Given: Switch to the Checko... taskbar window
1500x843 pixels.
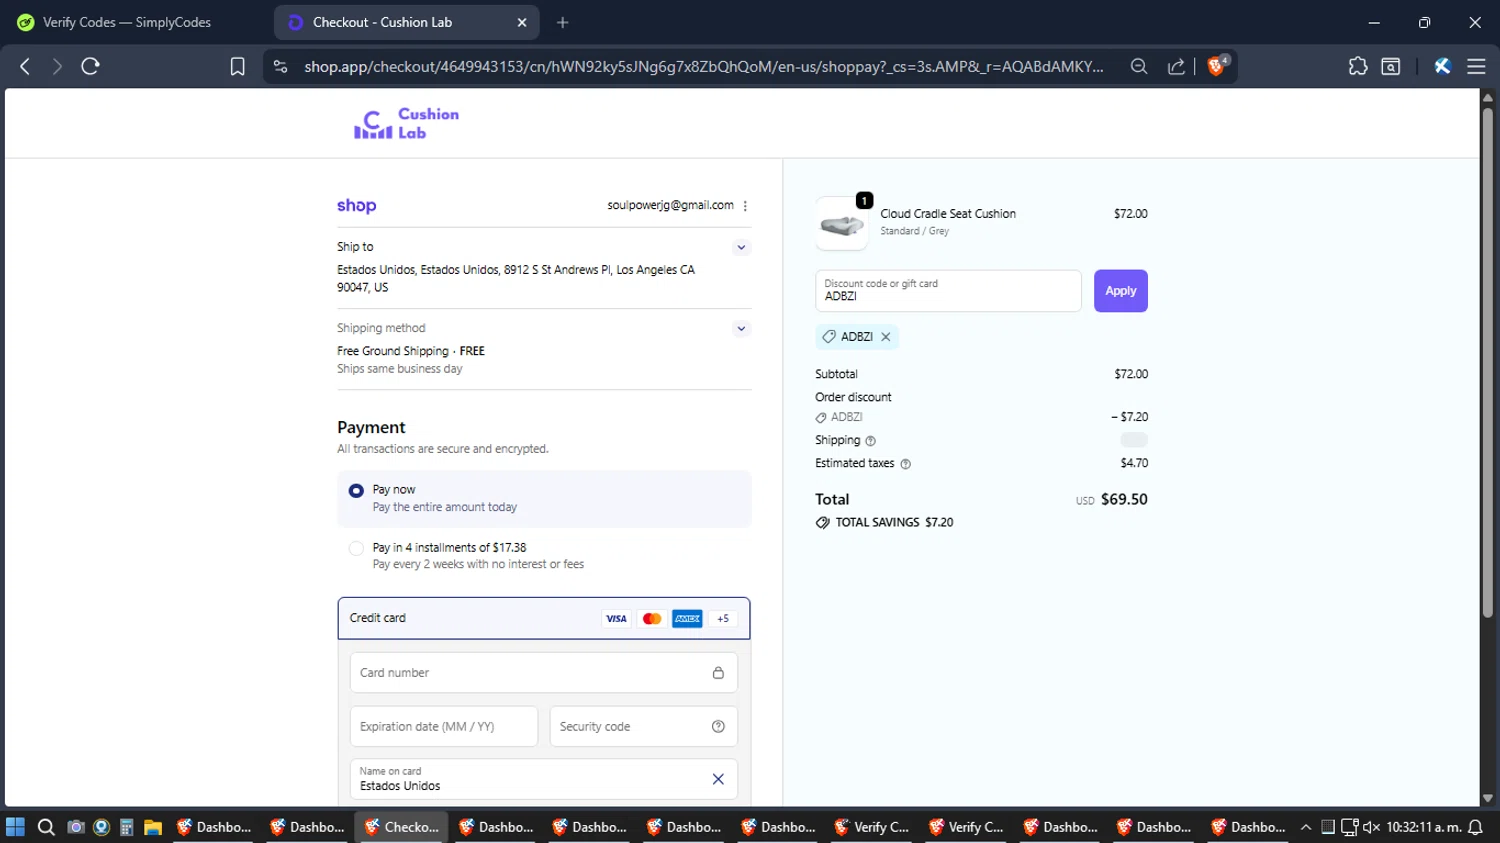Looking at the screenshot, I should [x=401, y=827].
